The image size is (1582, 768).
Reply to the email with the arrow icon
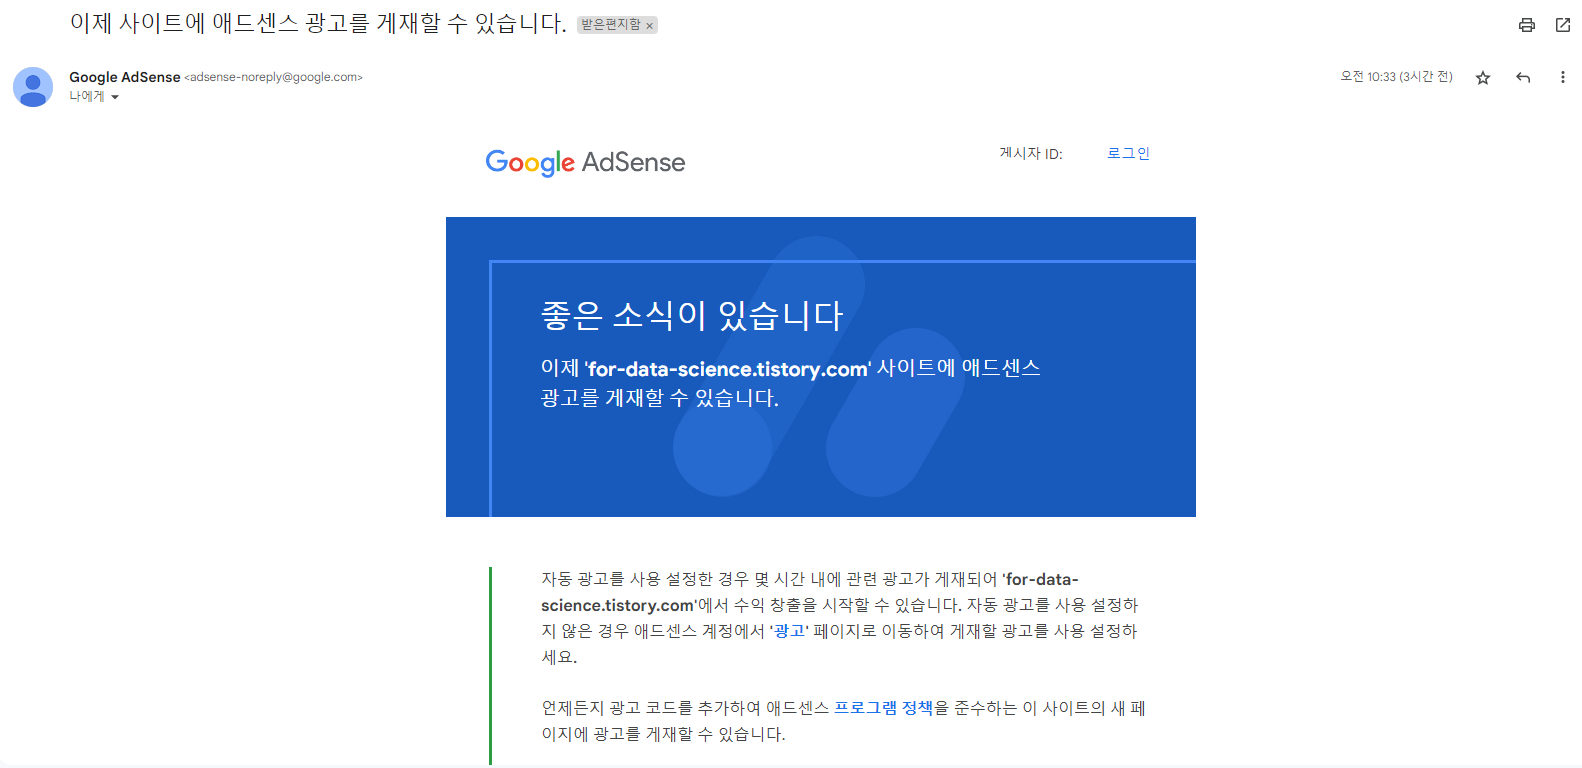pos(1523,77)
